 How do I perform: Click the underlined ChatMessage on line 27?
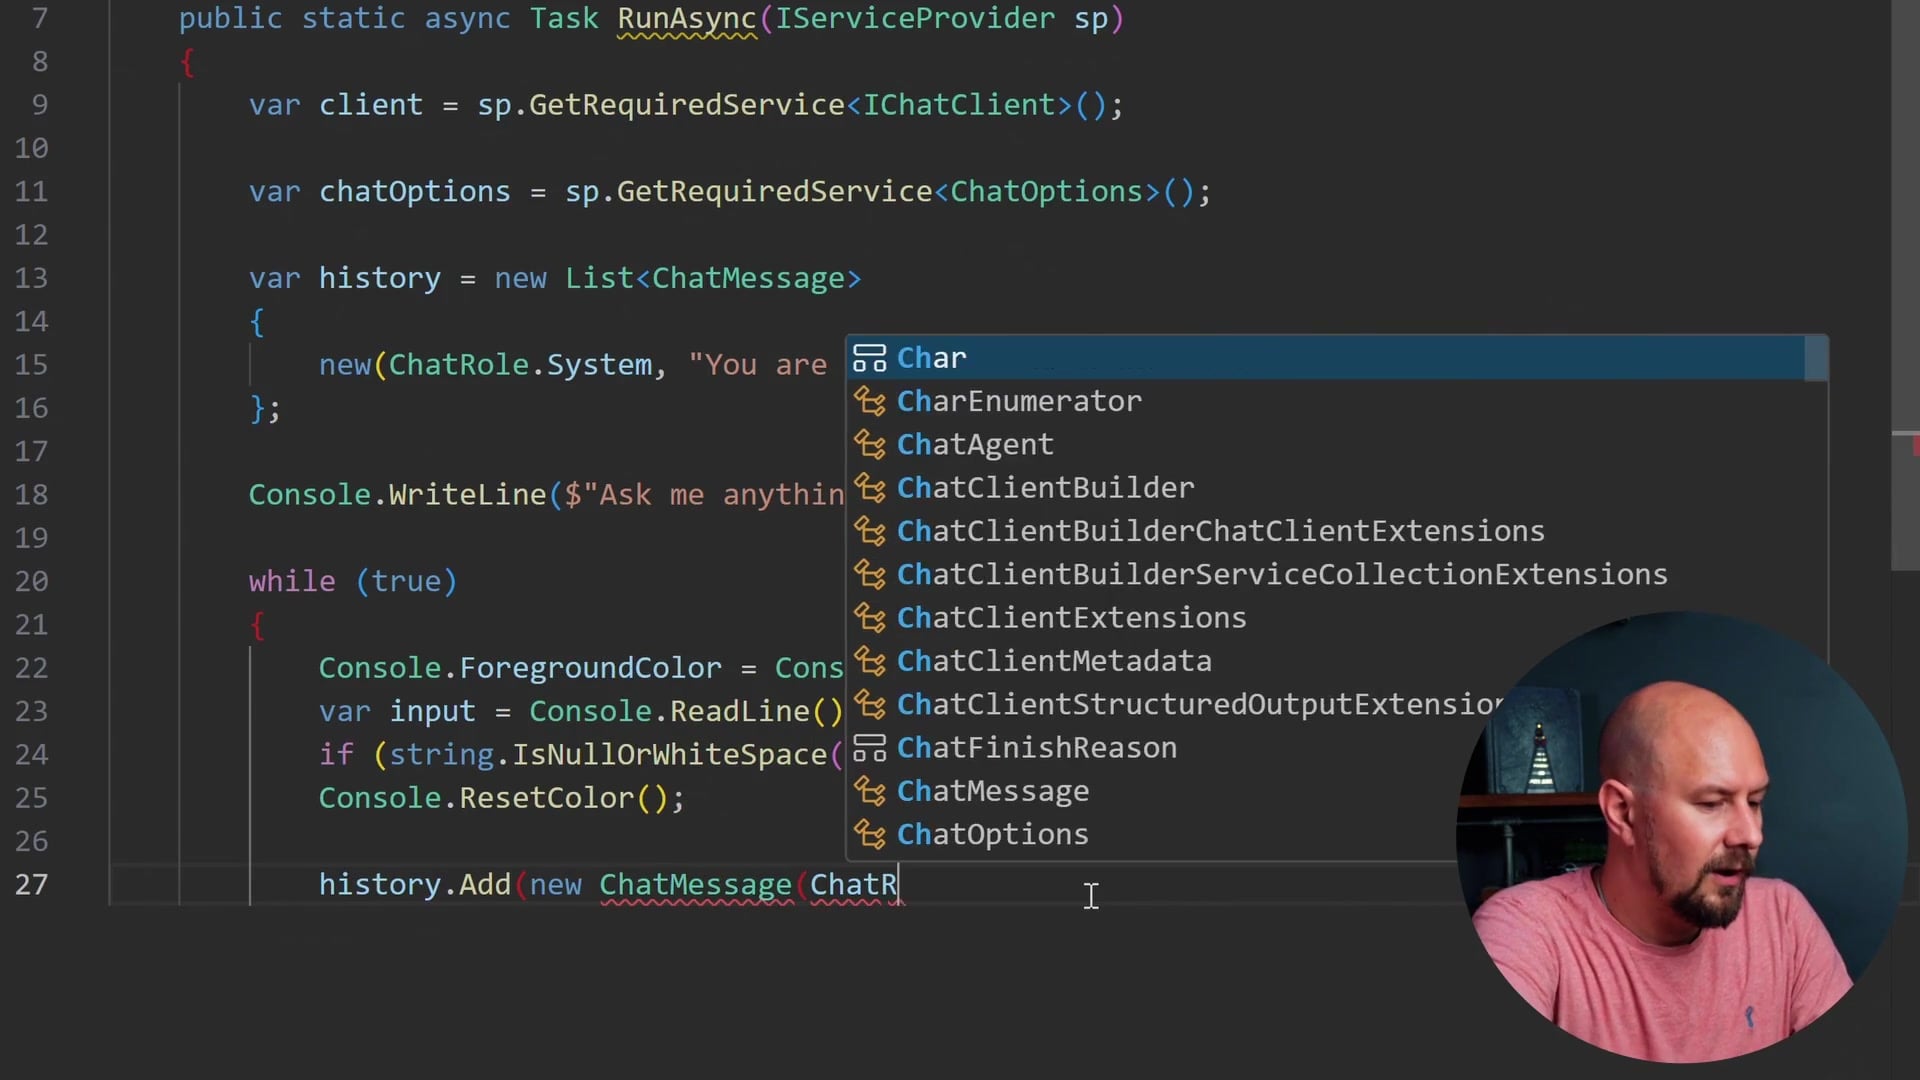pyautogui.click(x=695, y=884)
